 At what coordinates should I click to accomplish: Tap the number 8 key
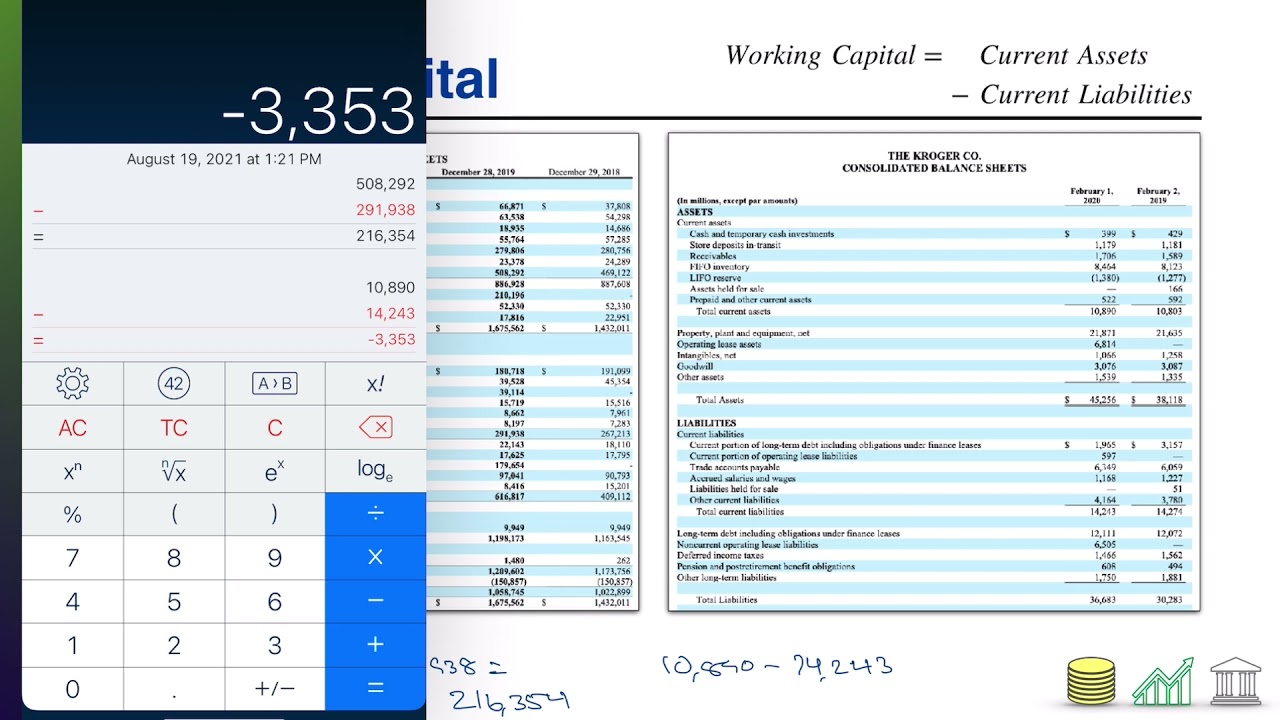(174, 558)
